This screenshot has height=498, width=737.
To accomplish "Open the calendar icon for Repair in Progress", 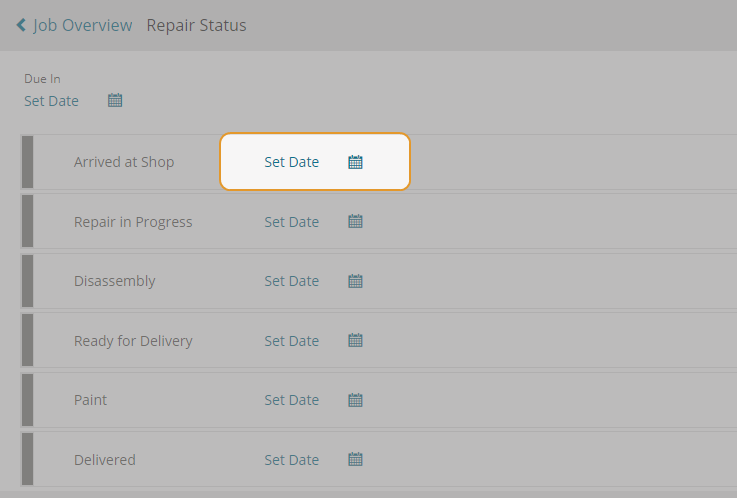I will (x=355, y=221).
